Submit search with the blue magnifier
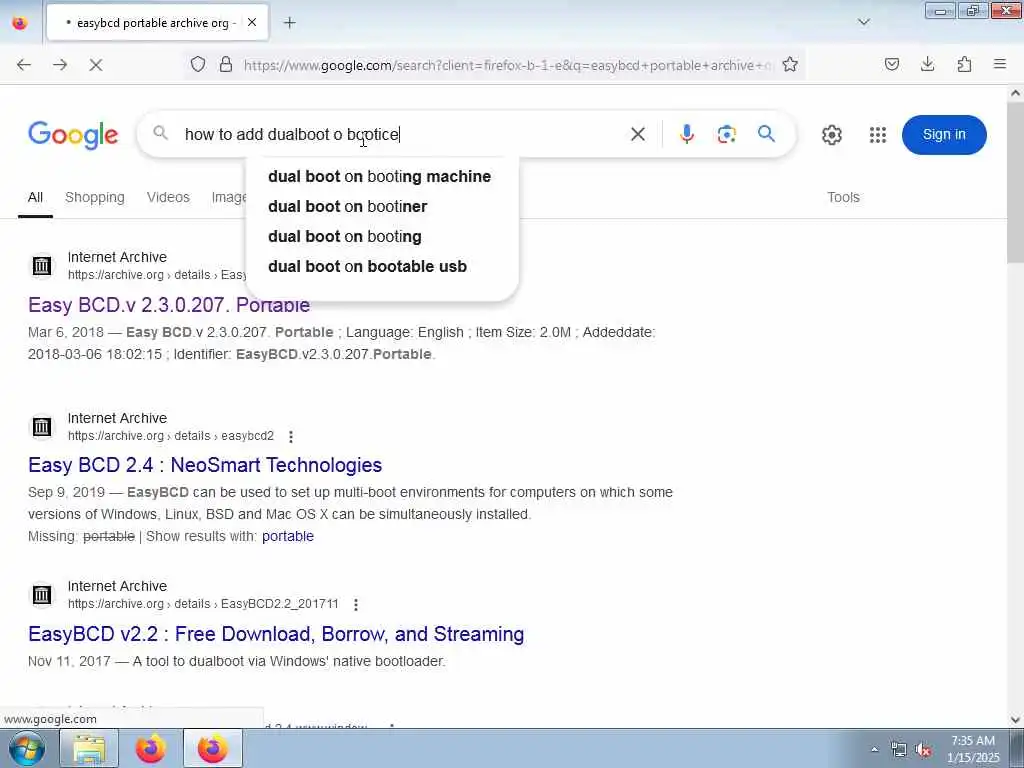Image resolution: width=1024 pixels, height=768 pixels. (767, 134)
